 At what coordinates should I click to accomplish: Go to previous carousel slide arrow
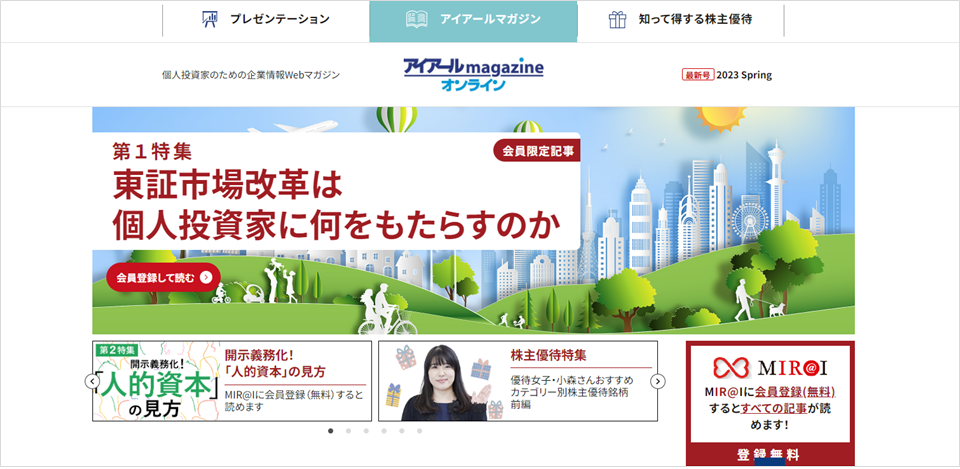pyautogui.click(x=91, y=381)
